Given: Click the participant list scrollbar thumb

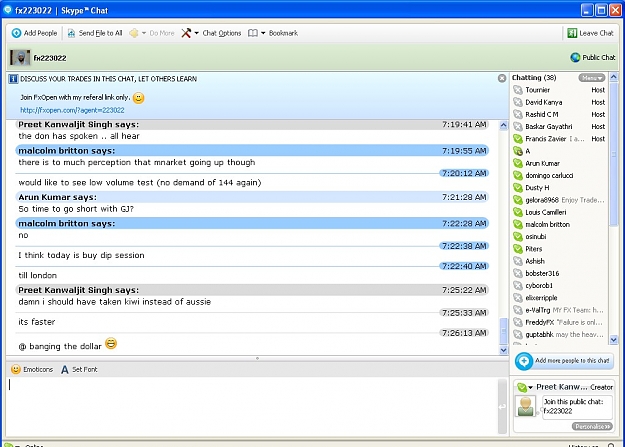Looking at the screenshot, I should coord(614,154).
